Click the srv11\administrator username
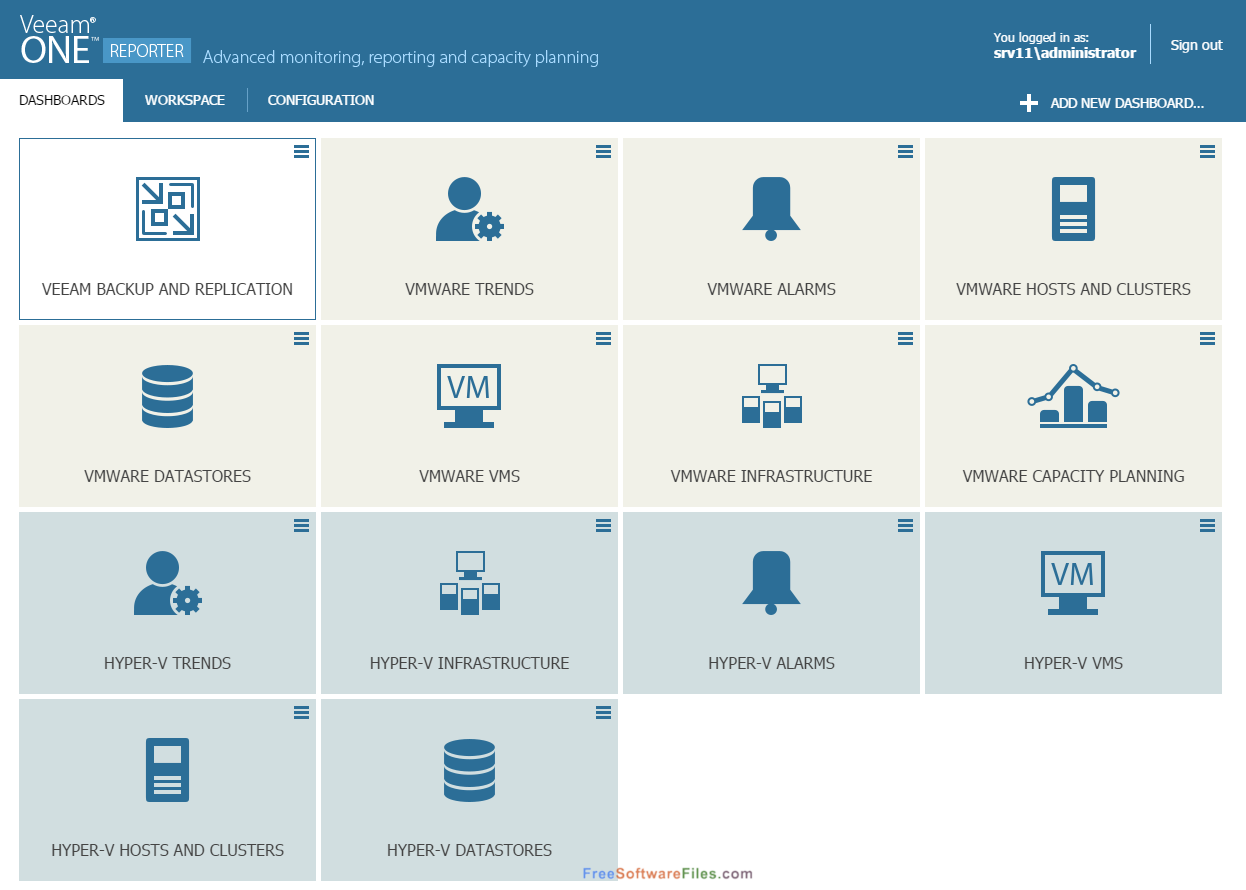This screenshot has height=890, width=1246. (1064, 53)
